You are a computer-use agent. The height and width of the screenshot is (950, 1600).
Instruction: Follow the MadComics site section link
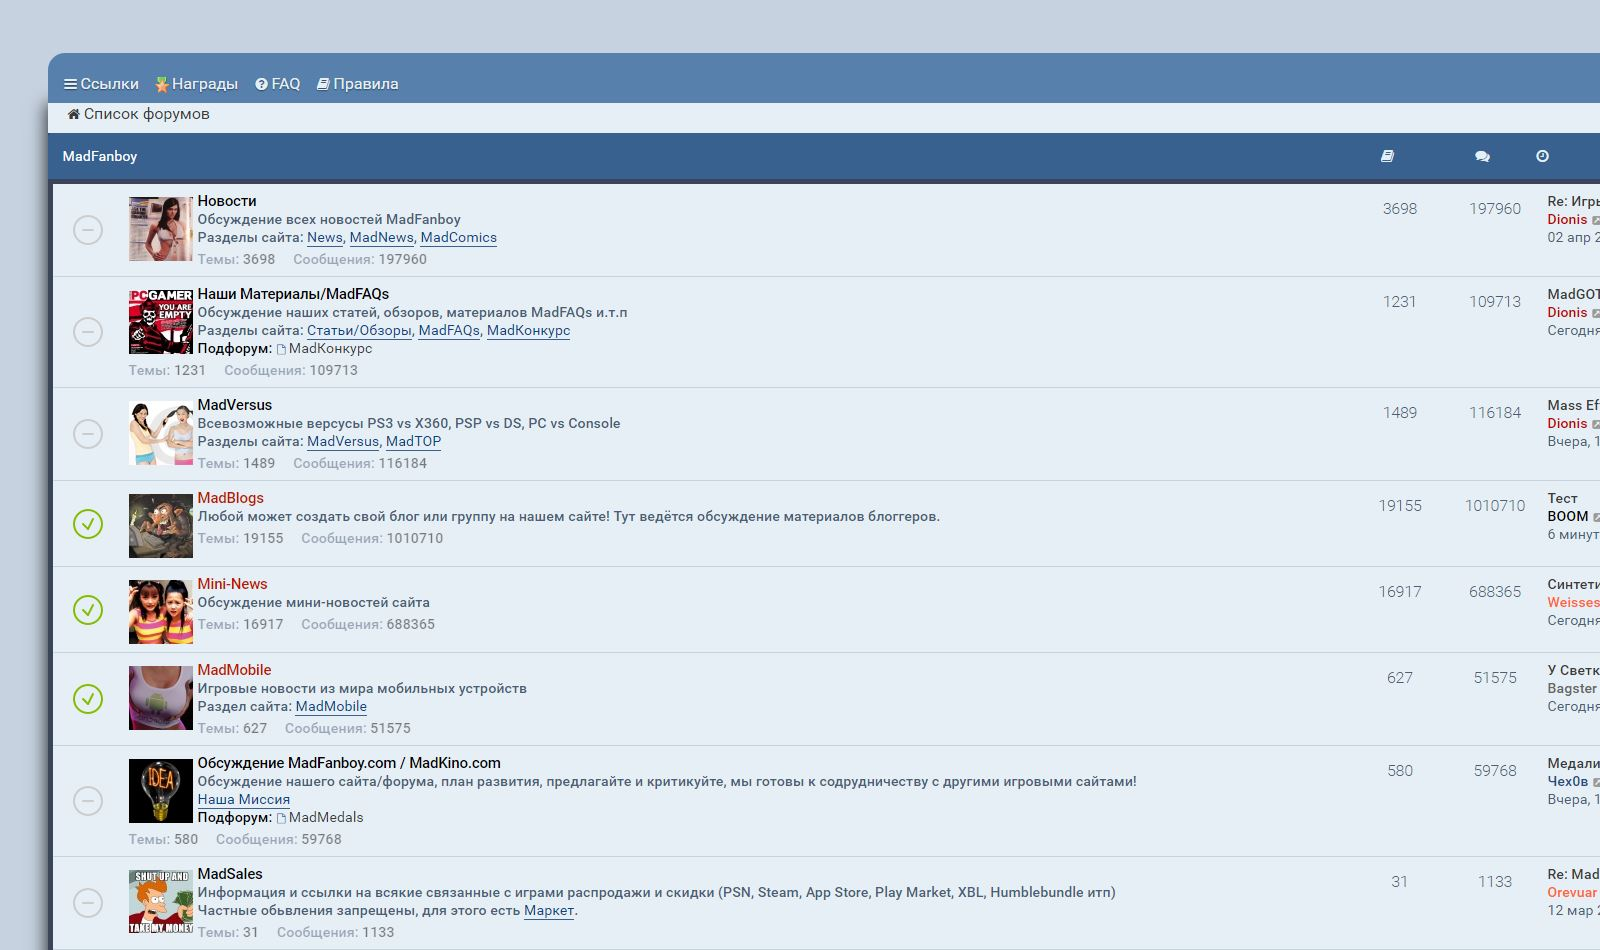[x=459, y=238]
